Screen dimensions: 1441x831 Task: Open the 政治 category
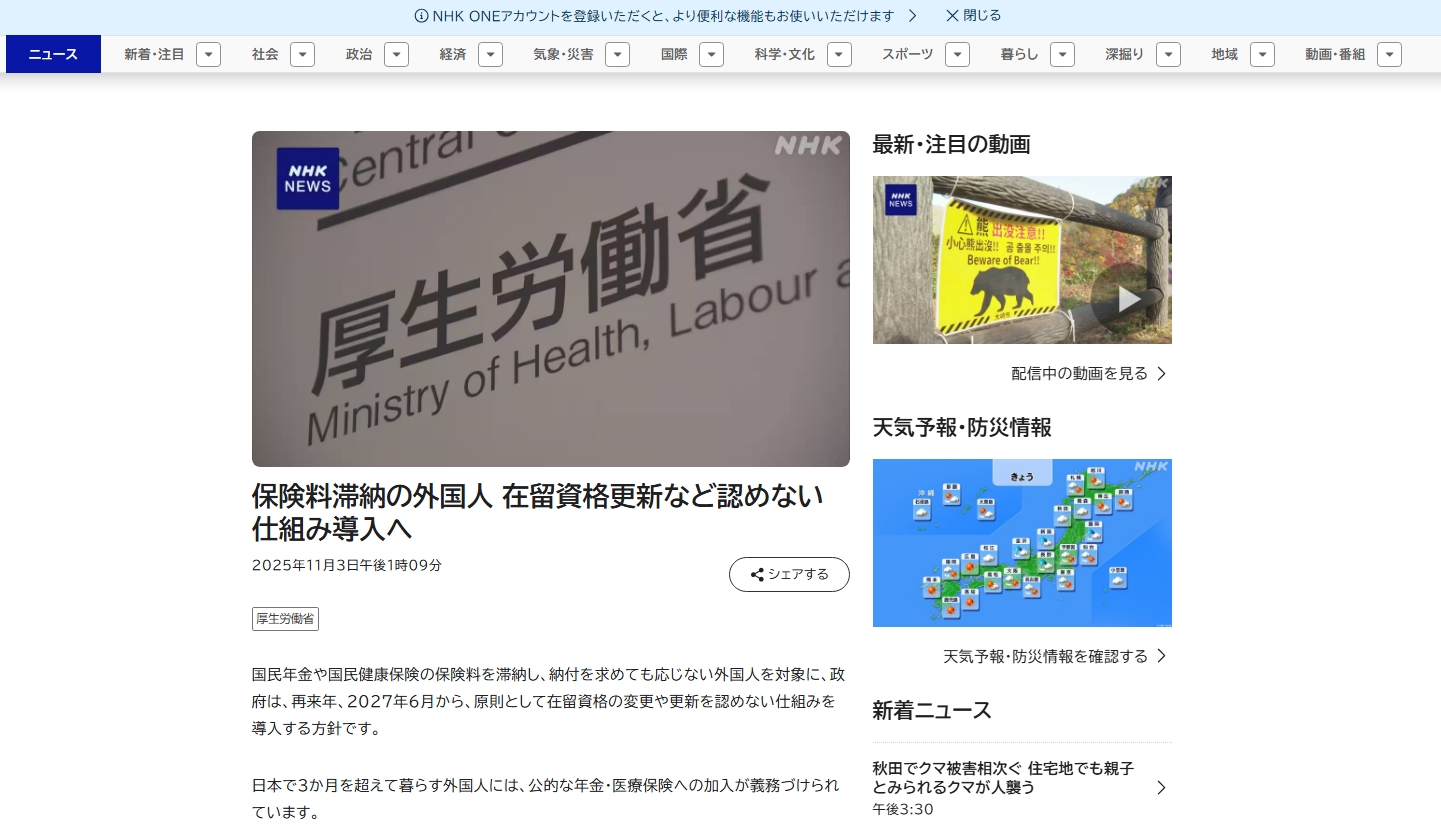pos(359,55)
